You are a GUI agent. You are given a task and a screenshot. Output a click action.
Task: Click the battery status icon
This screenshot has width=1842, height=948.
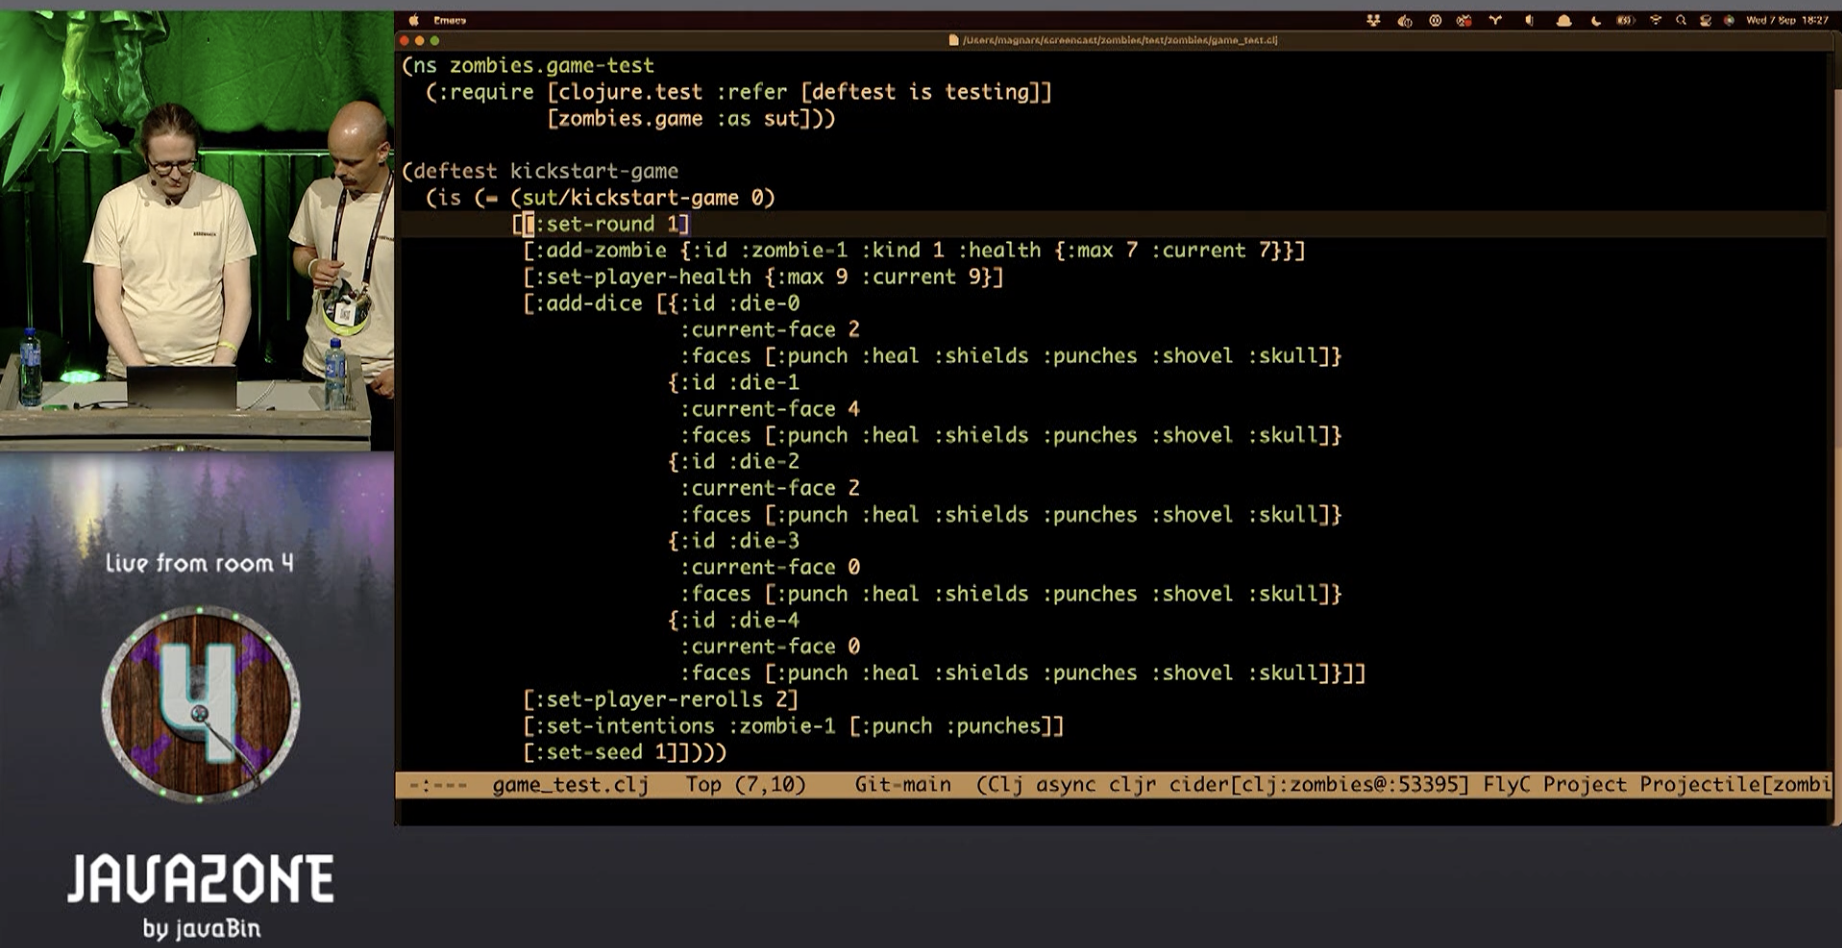point(1625,20)
